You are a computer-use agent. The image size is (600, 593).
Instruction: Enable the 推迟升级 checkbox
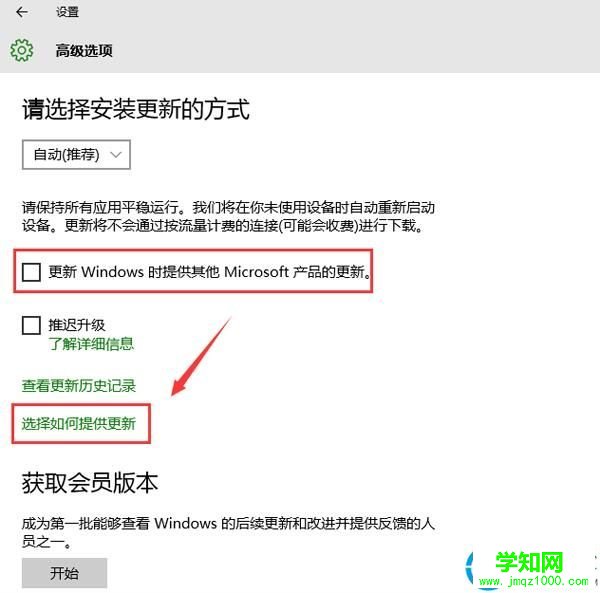[31, 325]
